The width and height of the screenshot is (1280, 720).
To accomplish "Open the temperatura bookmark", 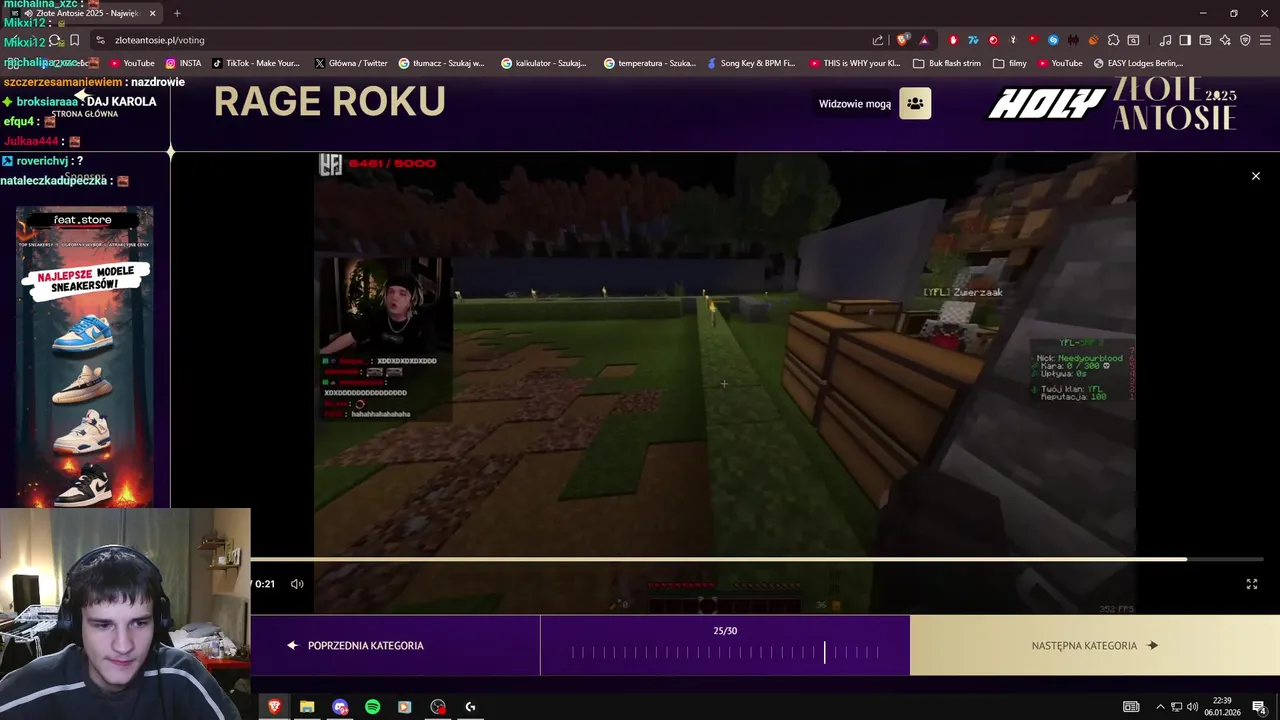I will coord(650,63).
